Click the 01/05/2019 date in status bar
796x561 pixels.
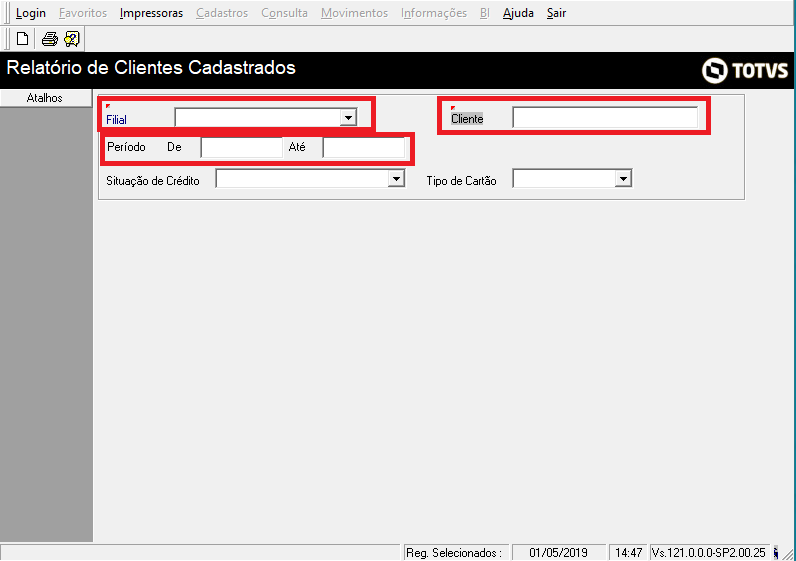pyautogui.click(x=558, y=552)
